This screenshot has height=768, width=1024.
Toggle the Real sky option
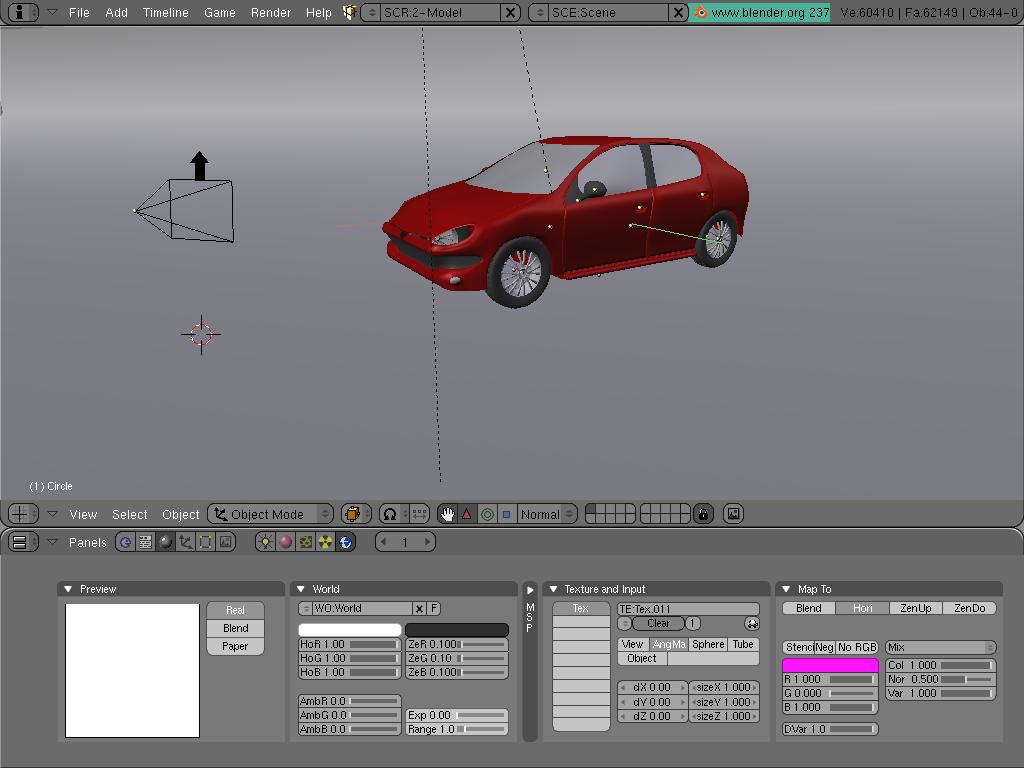pyautogui.click(x=235, y=610)
